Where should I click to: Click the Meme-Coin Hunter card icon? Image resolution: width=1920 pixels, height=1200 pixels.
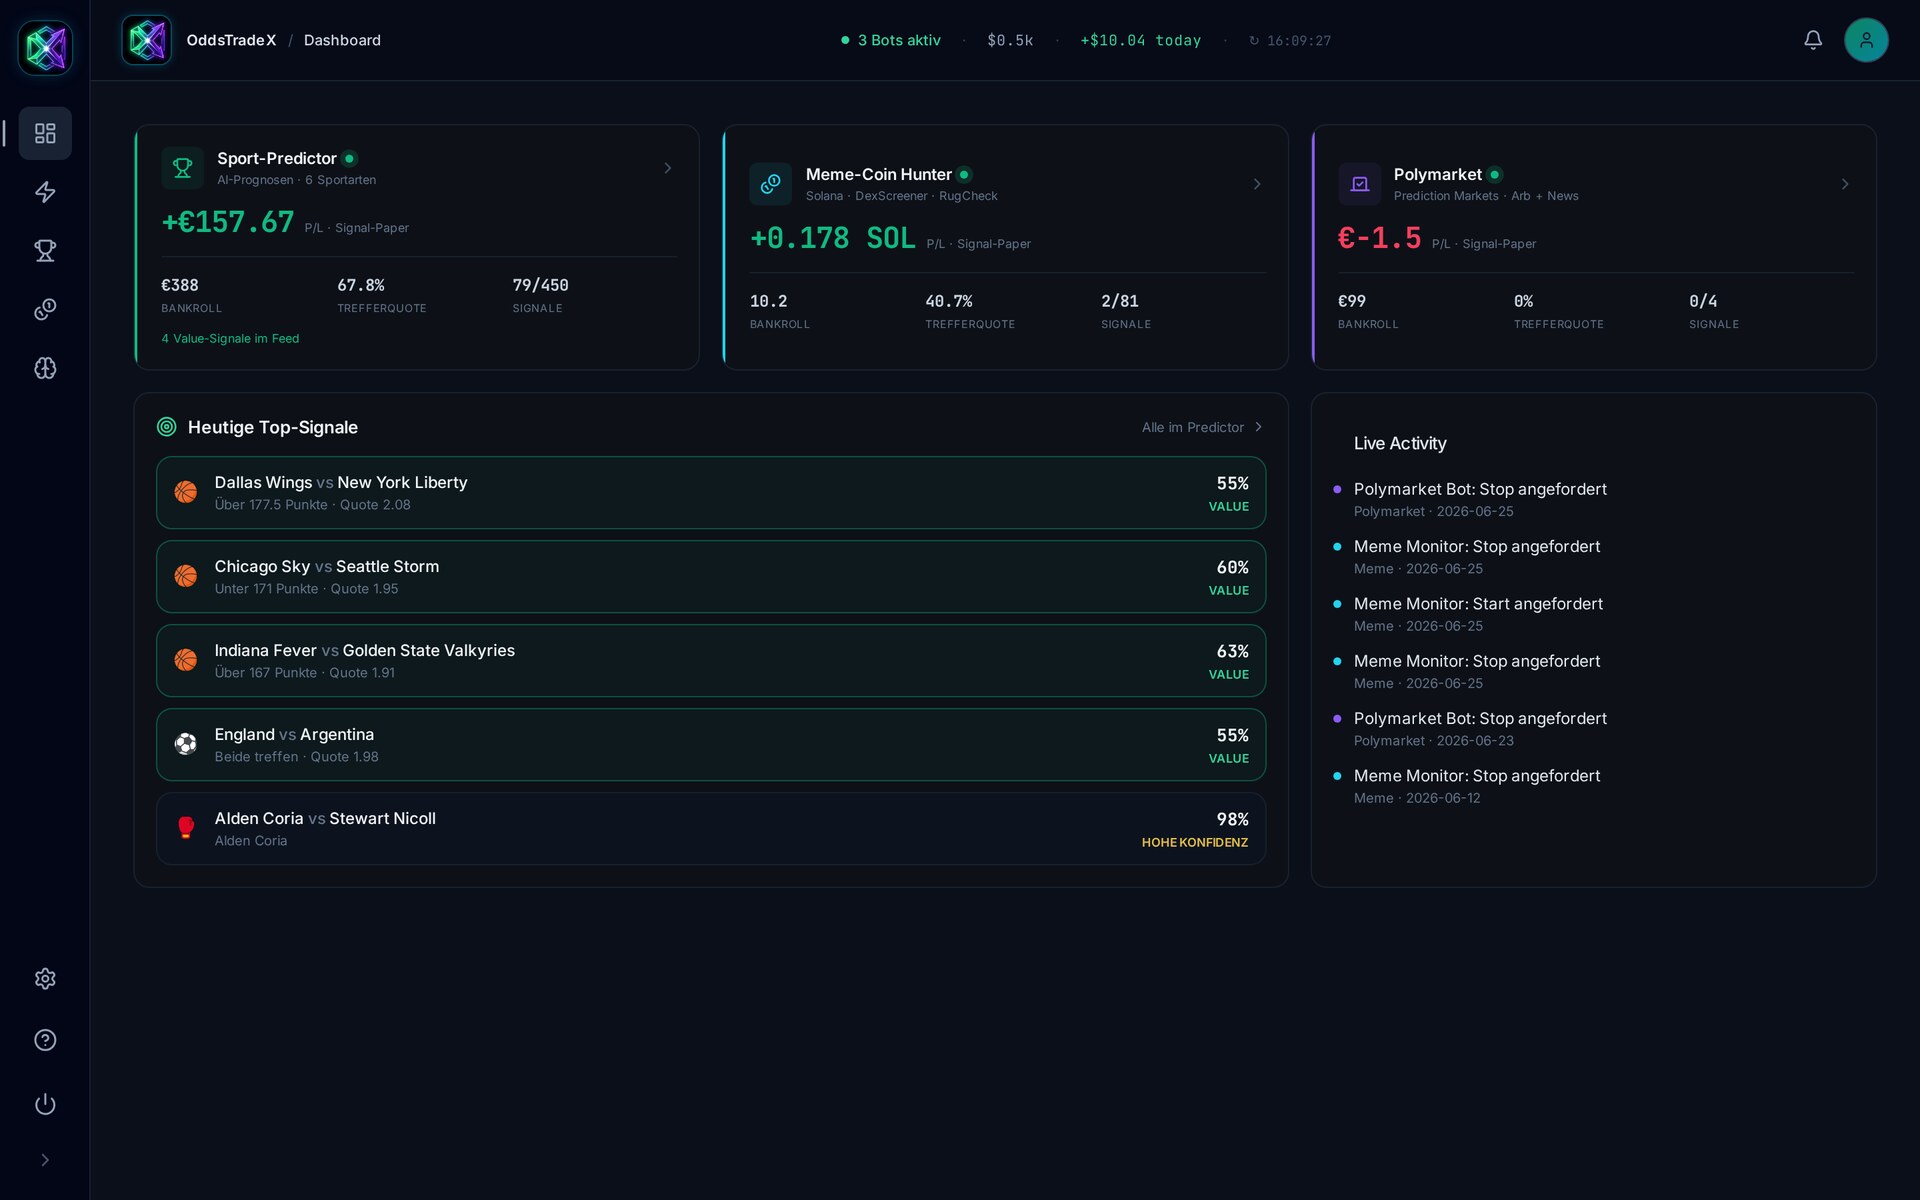tap(770, 184)
